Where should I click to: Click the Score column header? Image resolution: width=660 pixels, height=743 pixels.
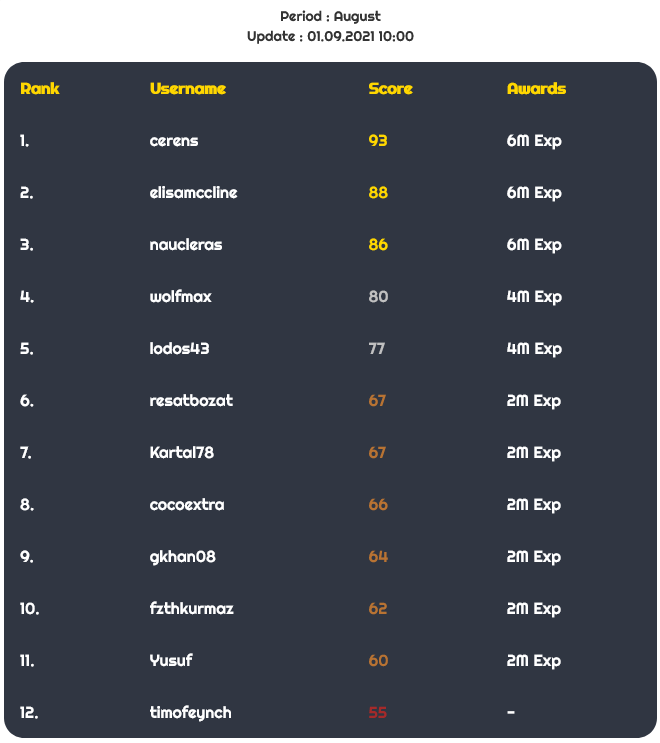pyautogui.click(x=390, y=89)
